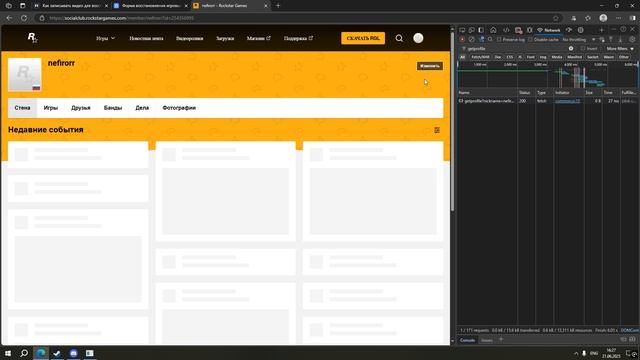Bookmark this page with star icon
This screenshot has height=360, width=640.
pos(556,18)
